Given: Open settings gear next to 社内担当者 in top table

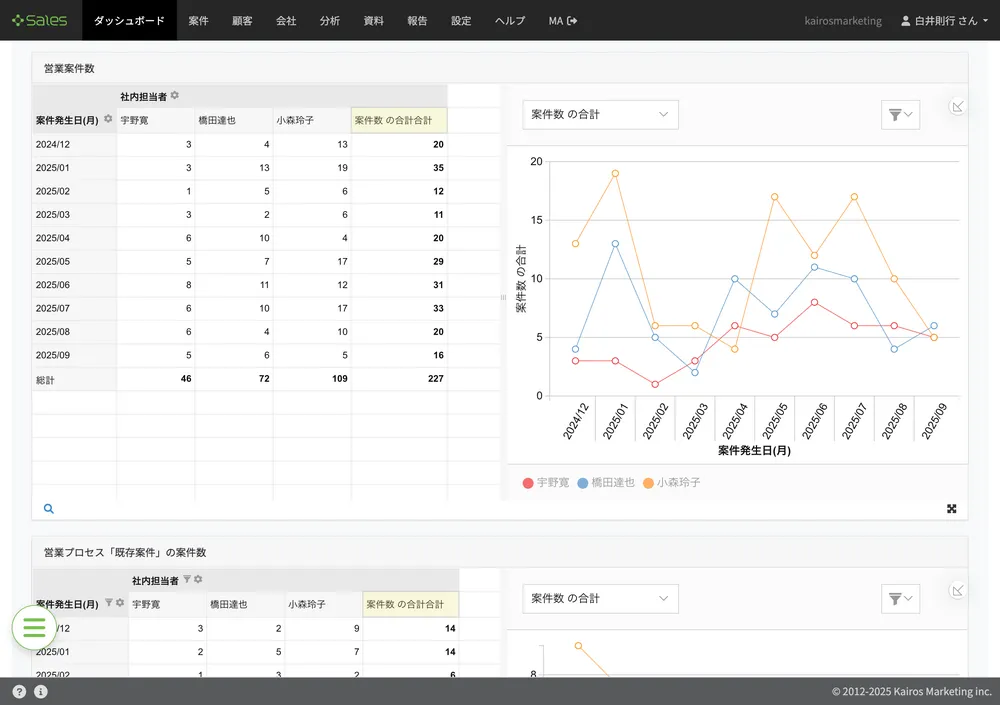Looking at the screenshot, I should [x=175, y=96].
